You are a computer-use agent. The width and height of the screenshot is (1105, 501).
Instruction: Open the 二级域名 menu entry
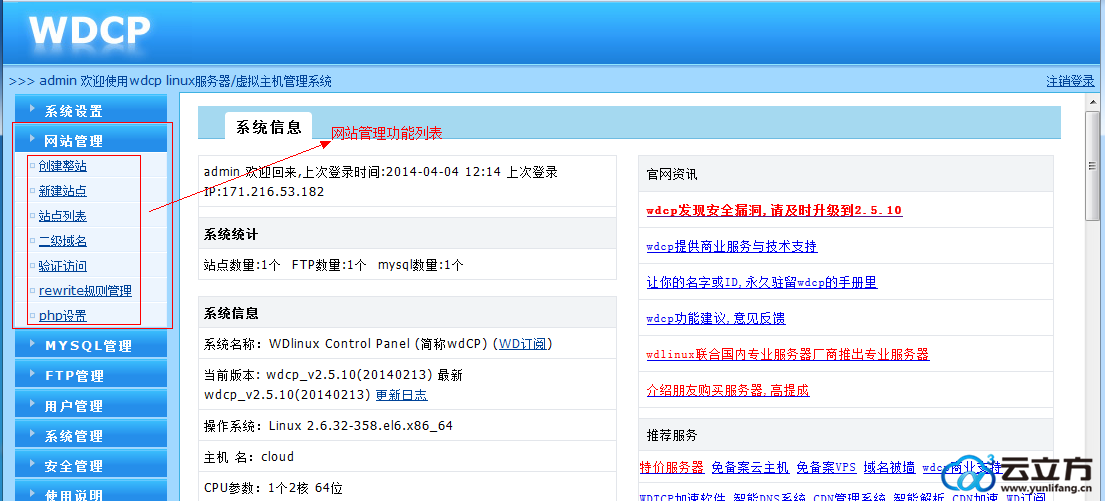coord(63,241)
